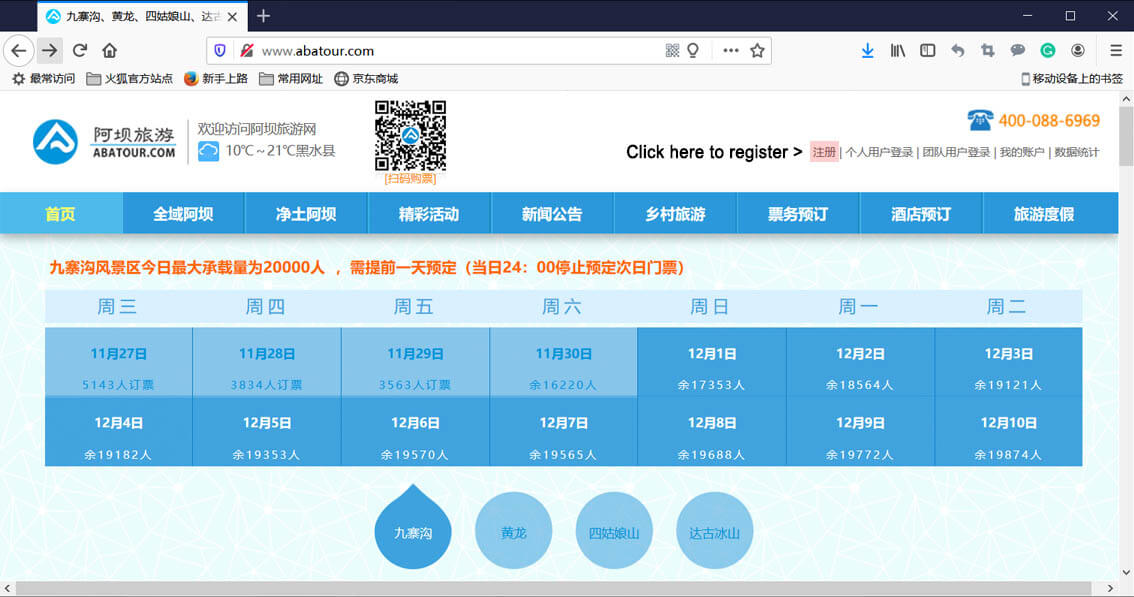Click the 注册 register link
Viewport: 1134px width, 597px height.
click(824, 152)
